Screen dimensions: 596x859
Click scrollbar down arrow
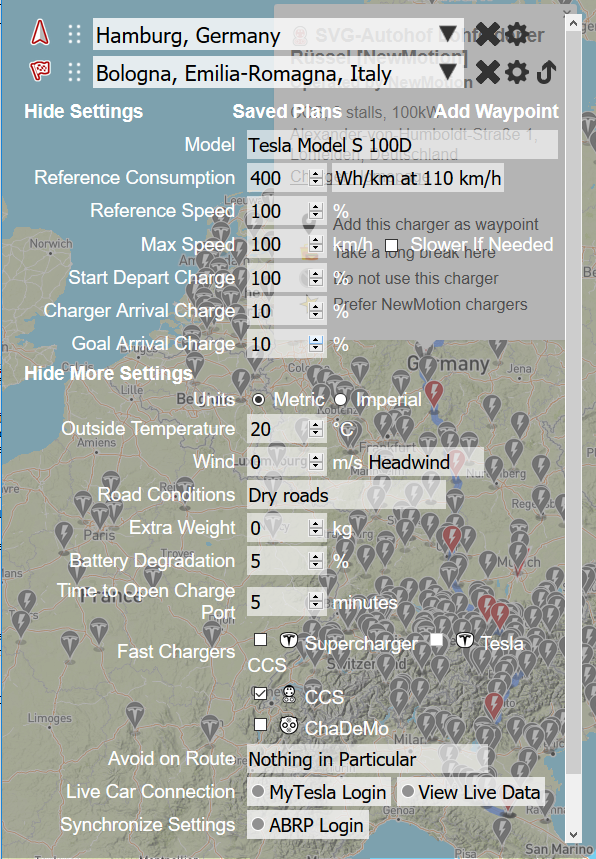573,835
